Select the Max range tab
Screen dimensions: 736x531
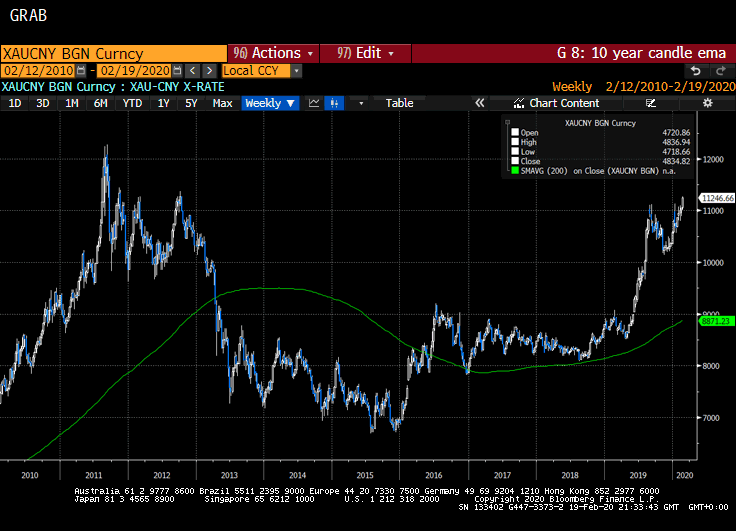point(222,103)
